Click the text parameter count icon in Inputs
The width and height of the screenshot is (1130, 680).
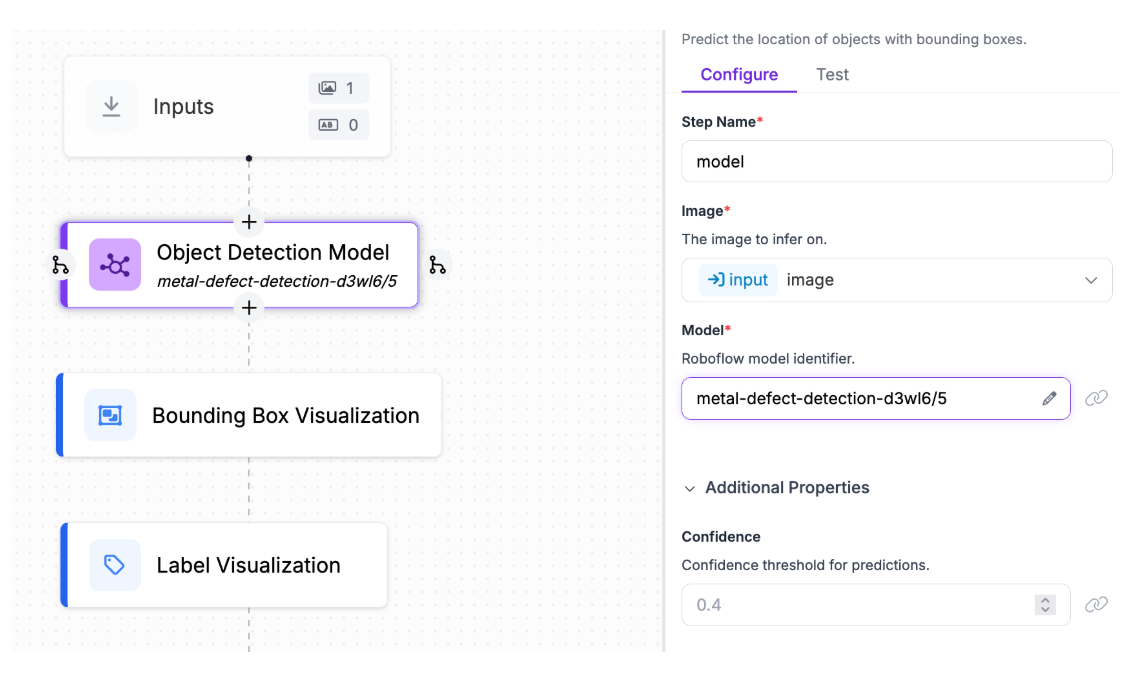click(327, 125)
